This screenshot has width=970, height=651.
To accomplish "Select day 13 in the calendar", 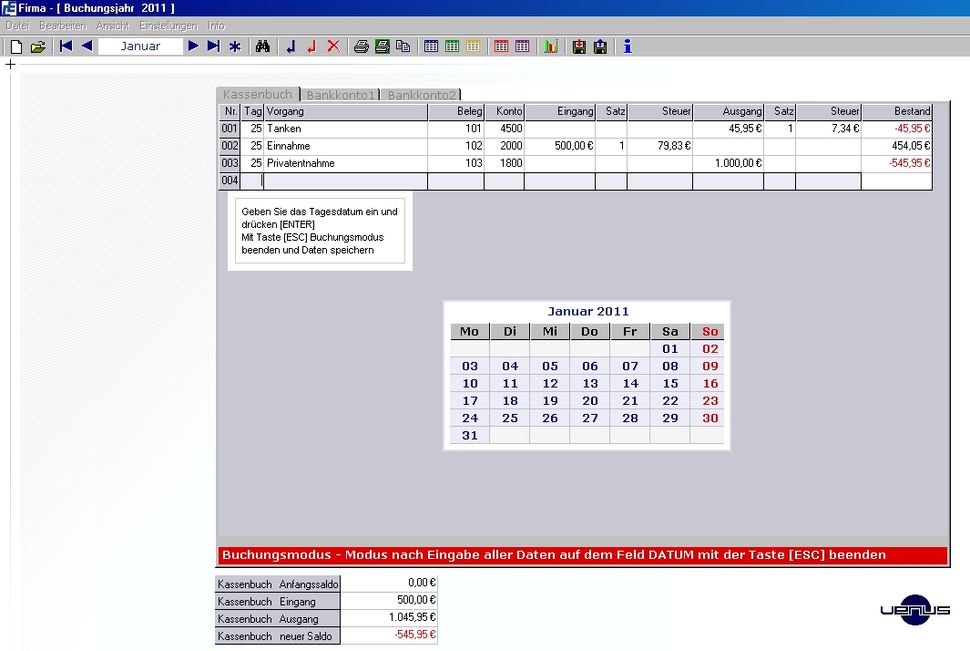I will click(590, 384).
